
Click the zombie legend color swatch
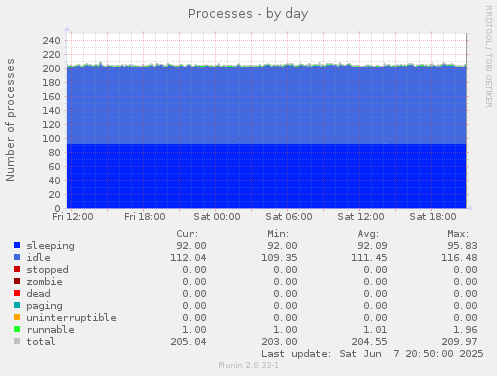[x=17, y=281]
